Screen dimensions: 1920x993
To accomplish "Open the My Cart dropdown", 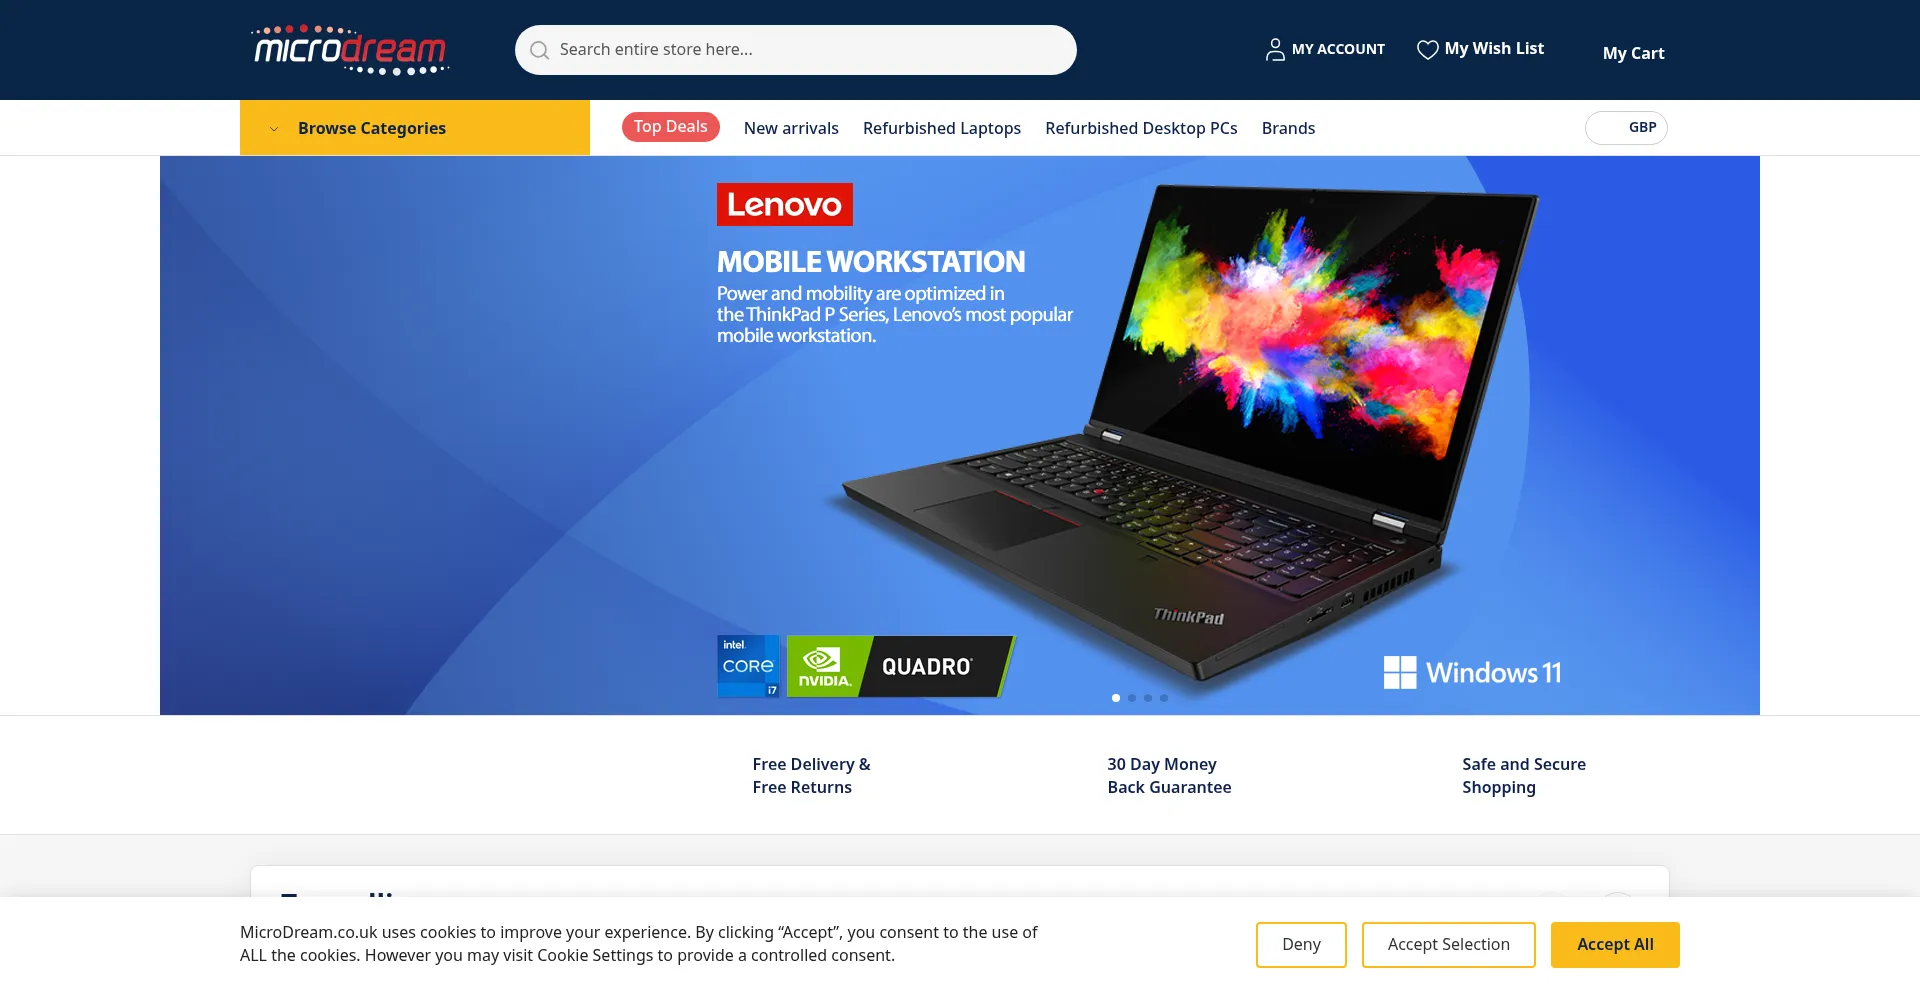I will click(x=1633, y=53).
